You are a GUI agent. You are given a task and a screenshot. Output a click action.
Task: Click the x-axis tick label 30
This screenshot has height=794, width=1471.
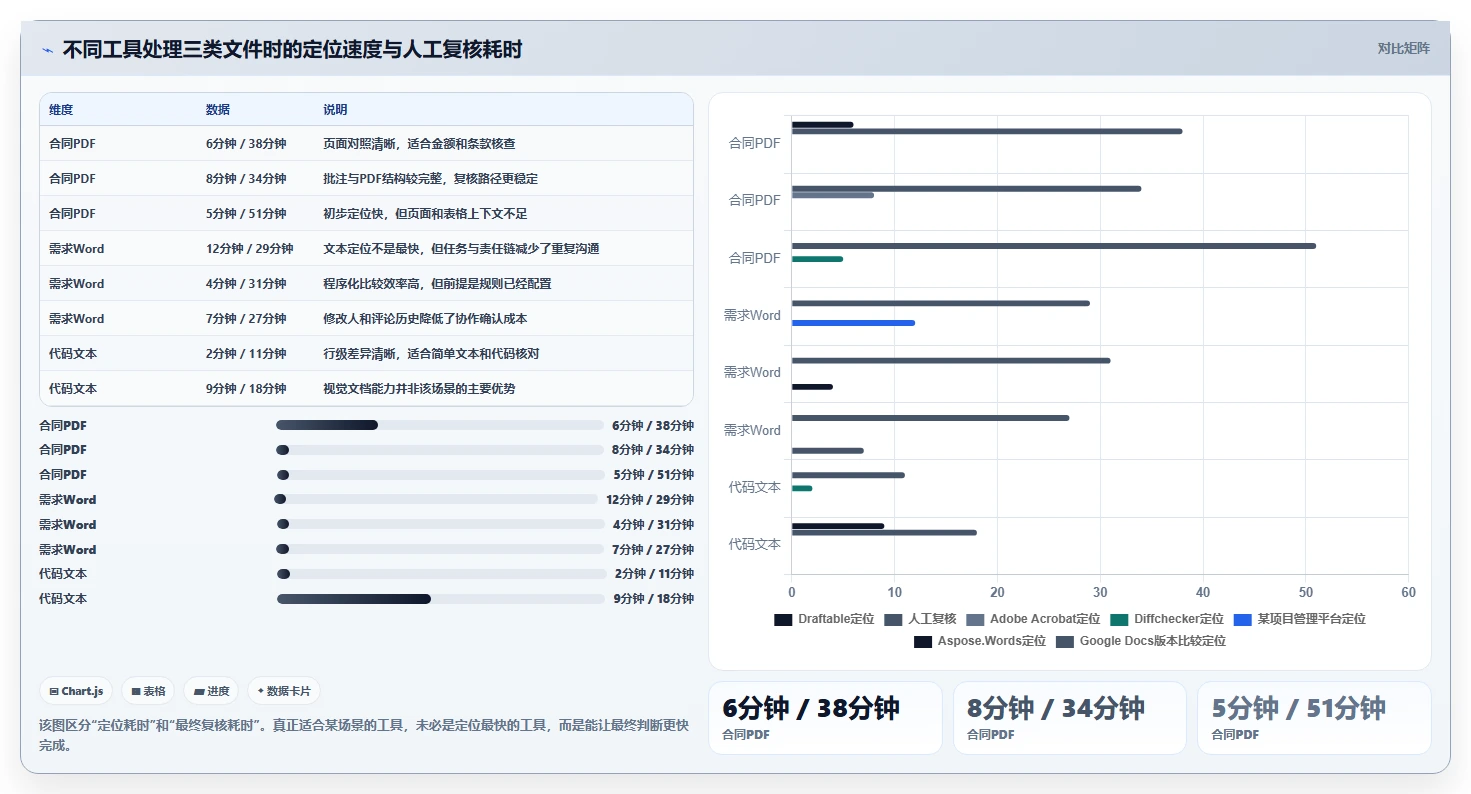coord(1100,593)
